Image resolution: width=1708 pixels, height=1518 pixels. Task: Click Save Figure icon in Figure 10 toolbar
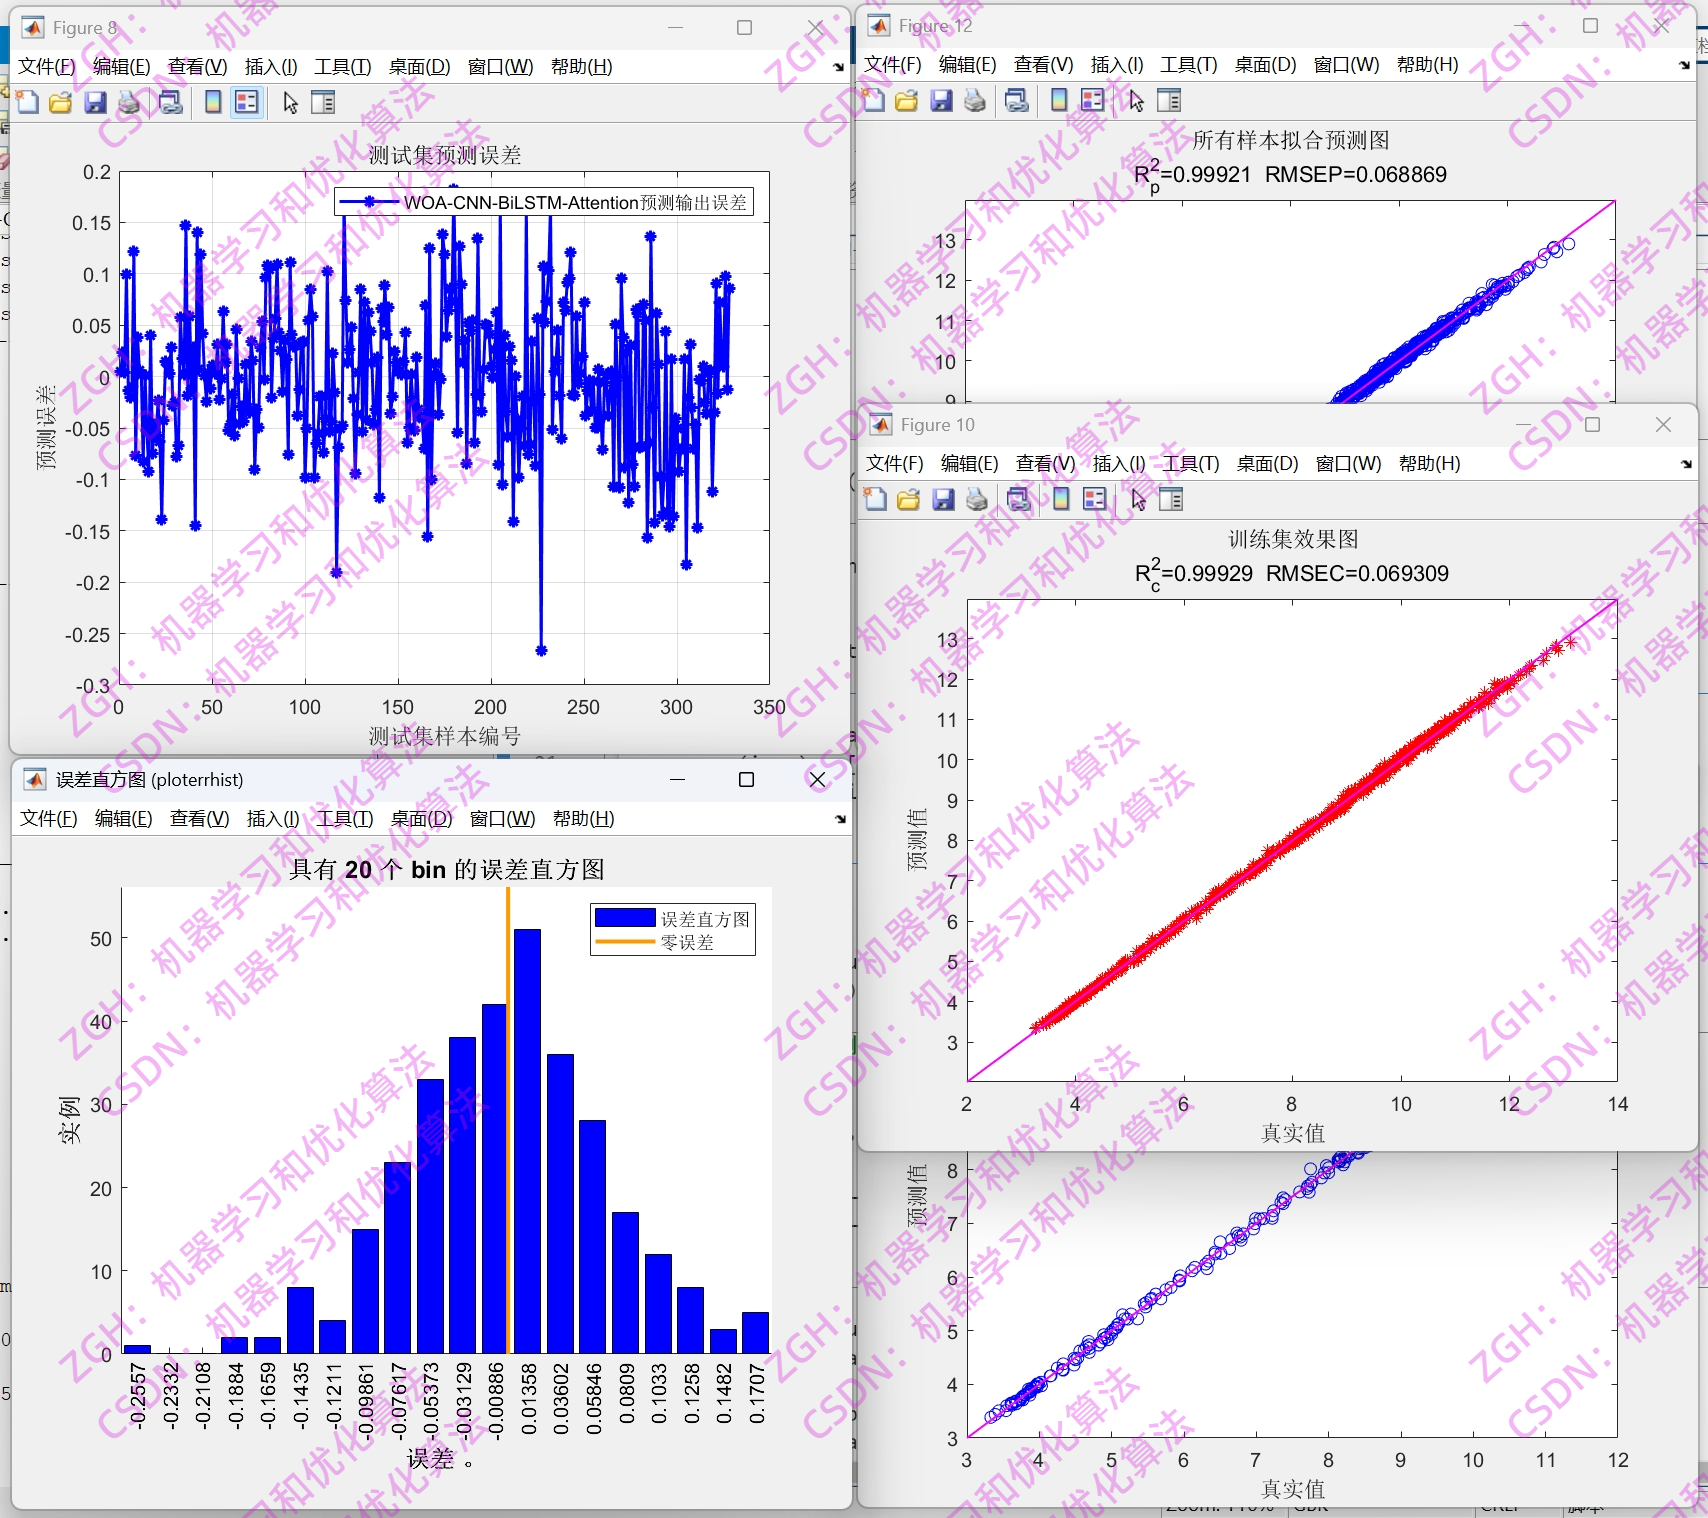pyautogui.click(x=943, y=499)
